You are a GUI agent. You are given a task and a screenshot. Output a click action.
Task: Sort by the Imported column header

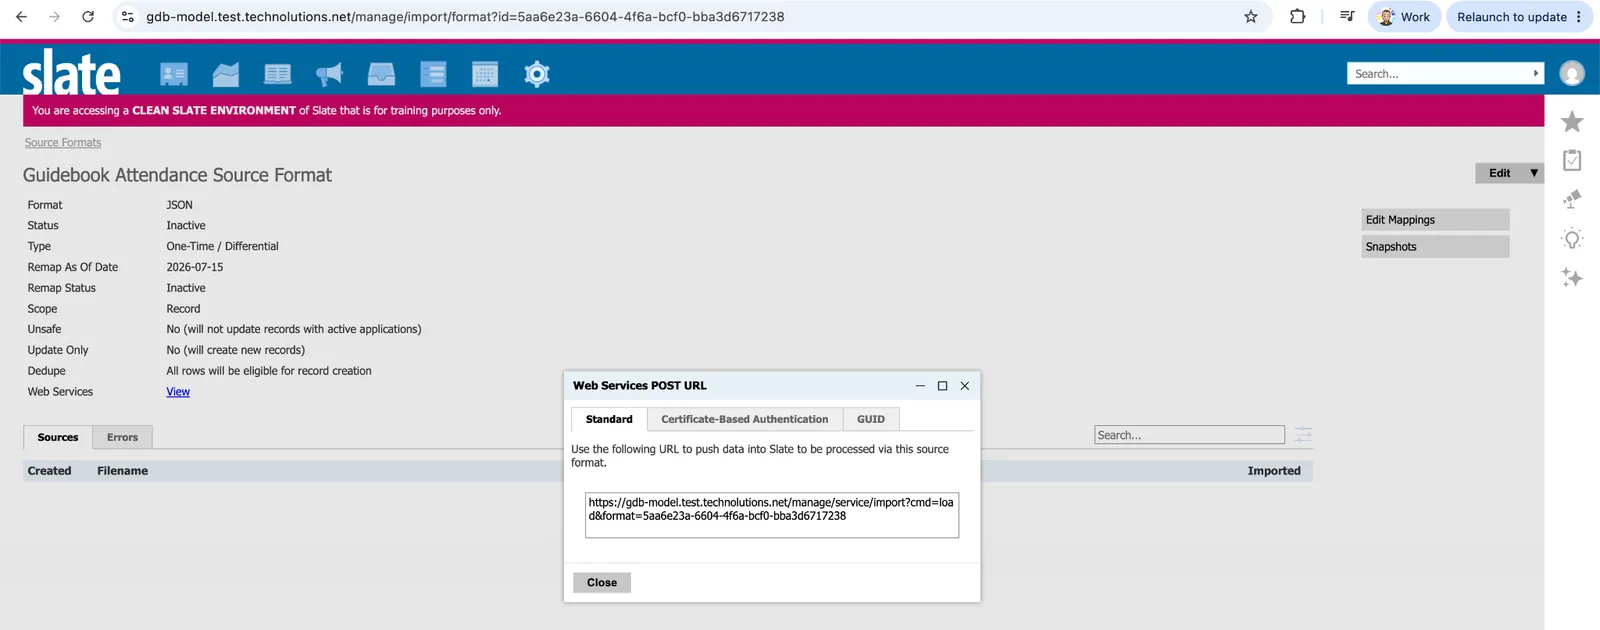click(1274, 471)
